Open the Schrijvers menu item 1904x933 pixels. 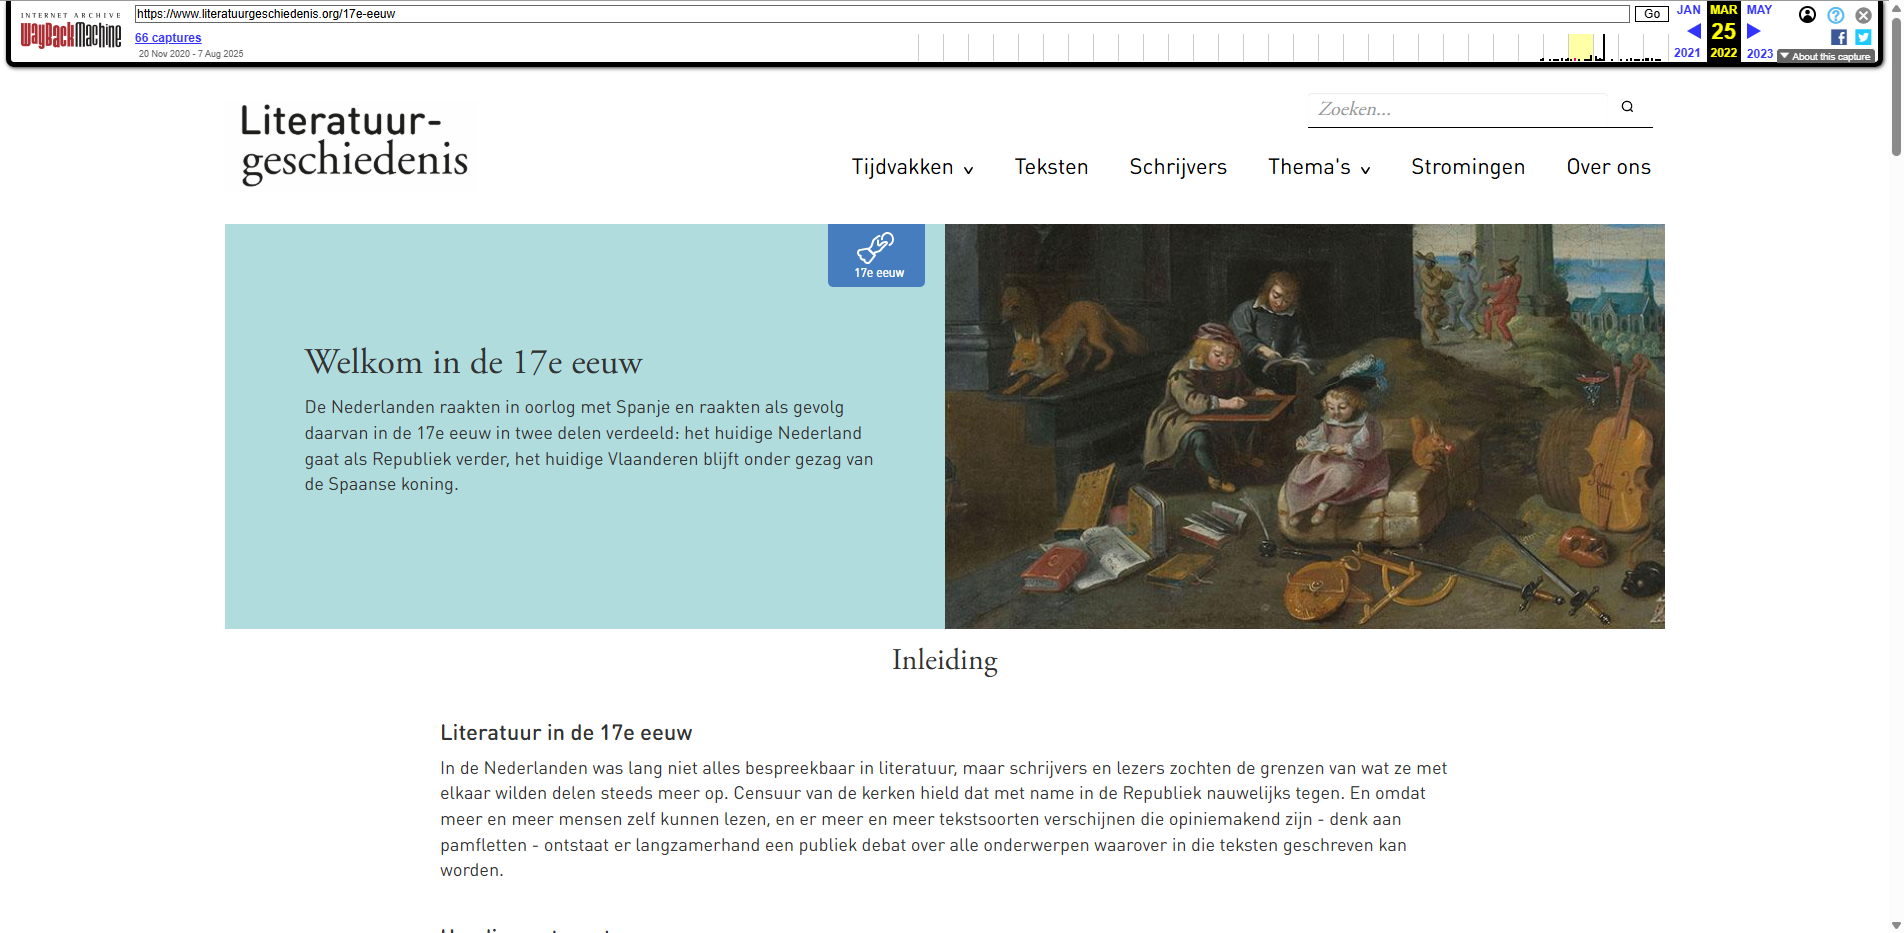[x=1178, y=168]
